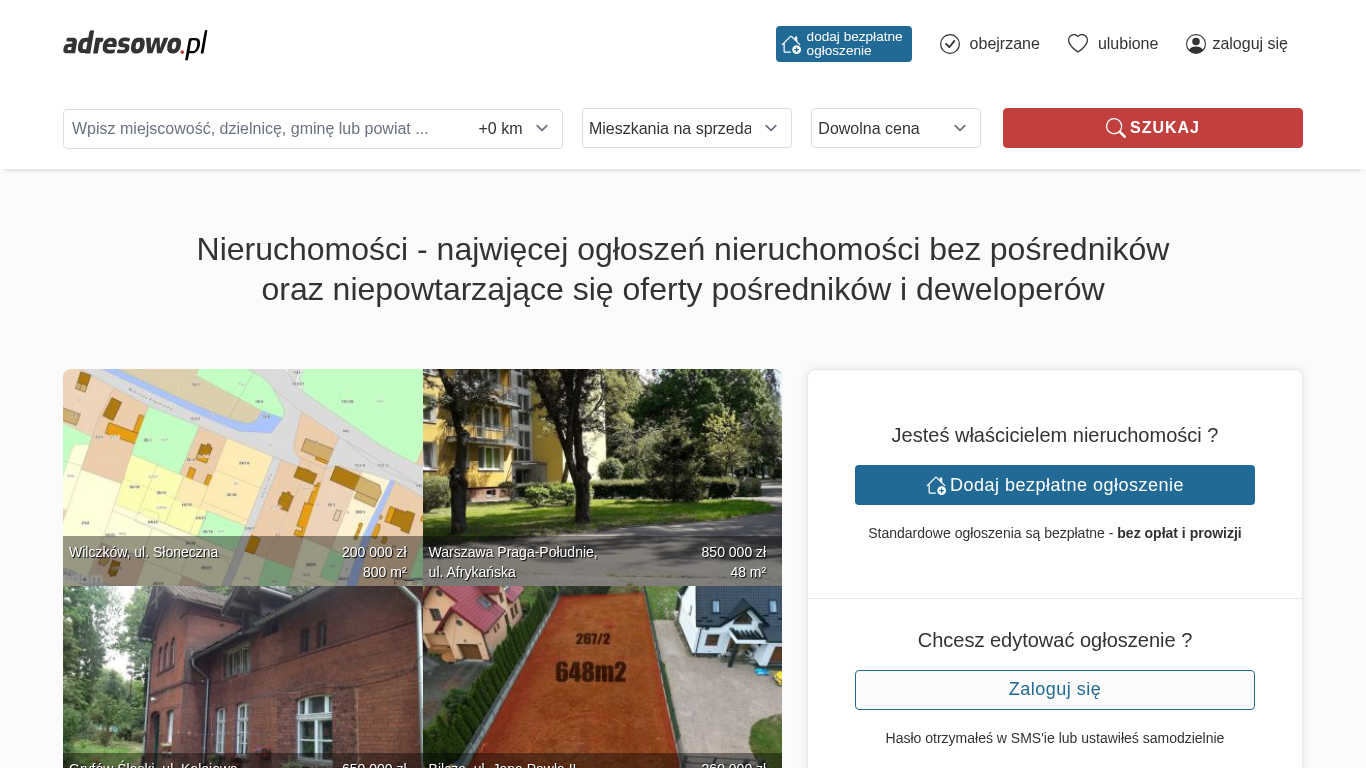
Task: Click the magnifier icon in search button
Action: pos(1115,128)
